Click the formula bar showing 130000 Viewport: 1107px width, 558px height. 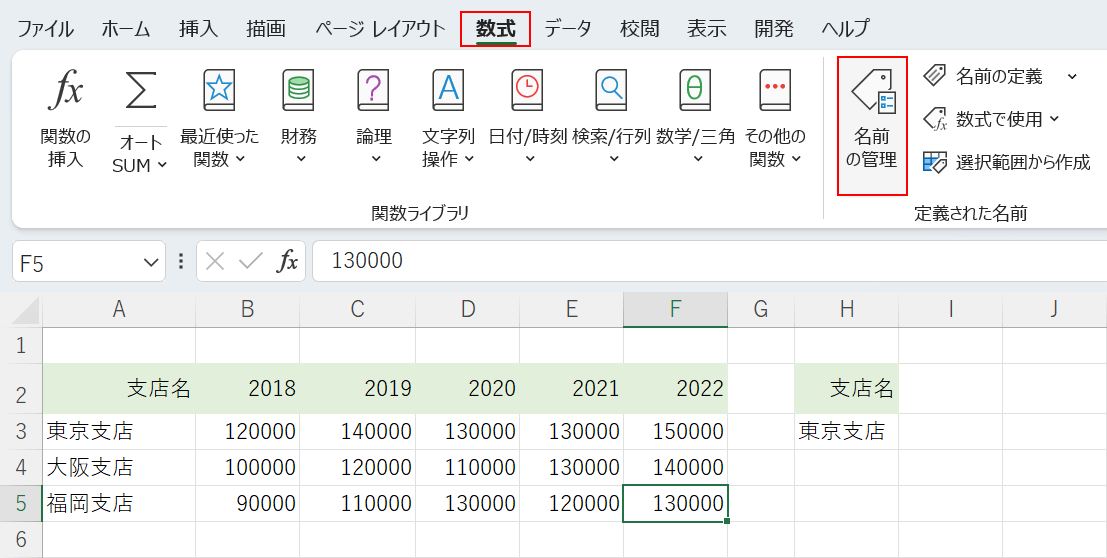point(700,262)
